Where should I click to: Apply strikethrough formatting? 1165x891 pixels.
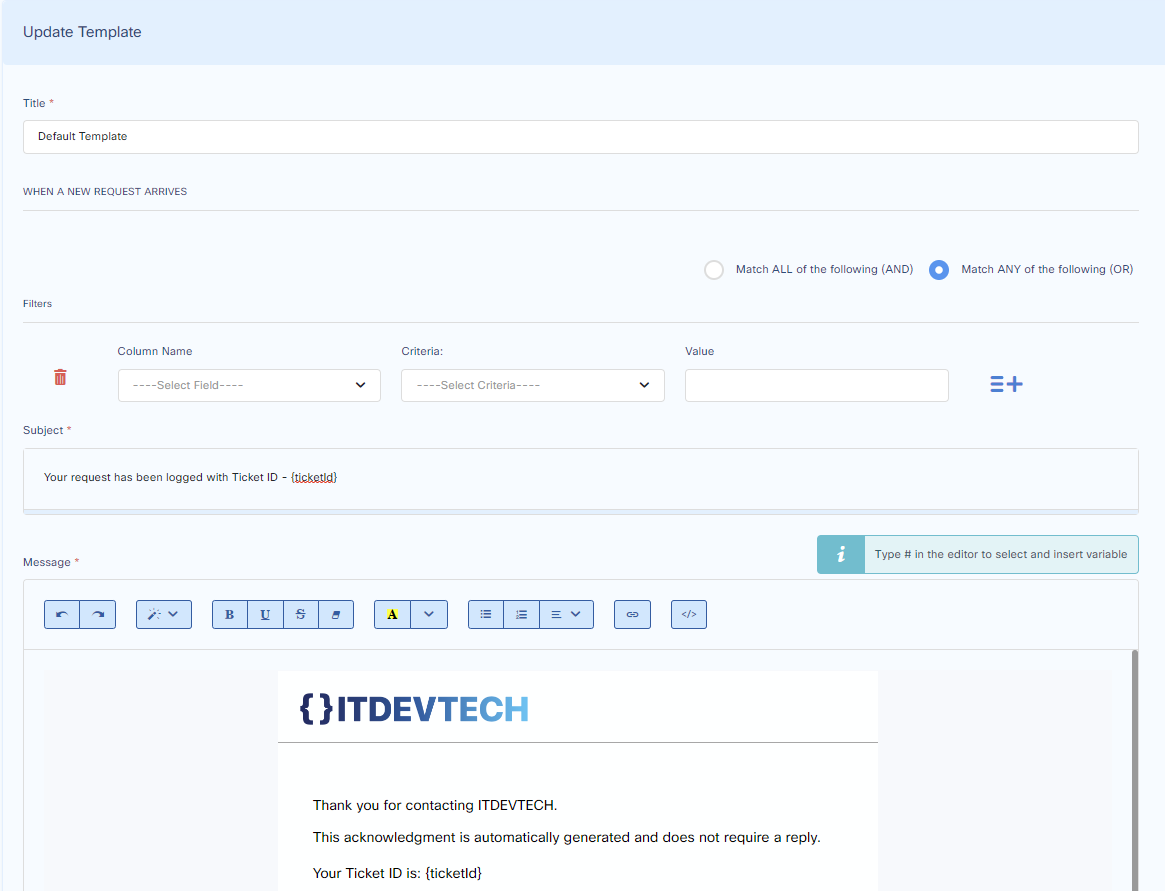coord(300,614)
